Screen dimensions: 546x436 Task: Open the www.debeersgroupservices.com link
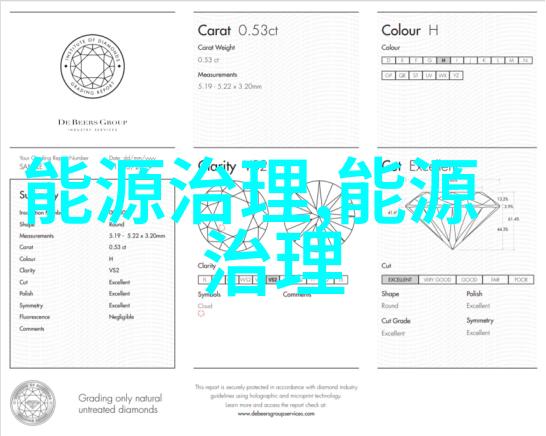[x=276, y=414]
